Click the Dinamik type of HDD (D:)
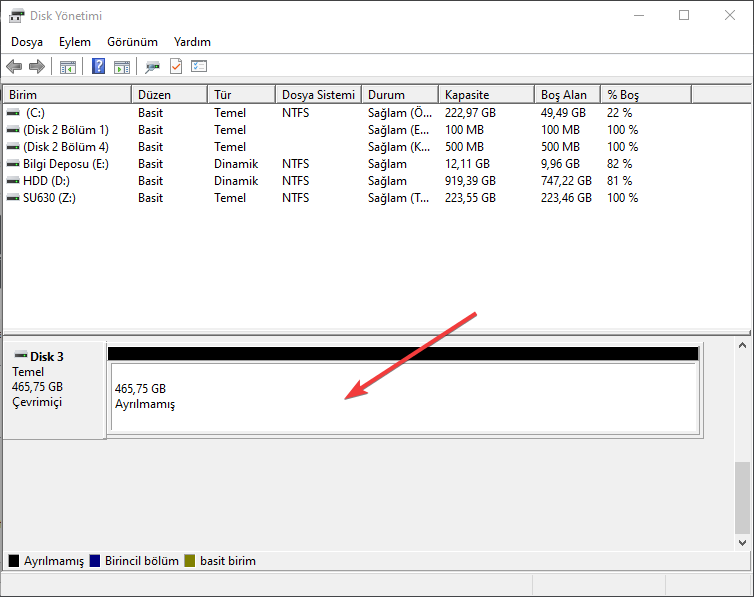 [x=236, y=181]
